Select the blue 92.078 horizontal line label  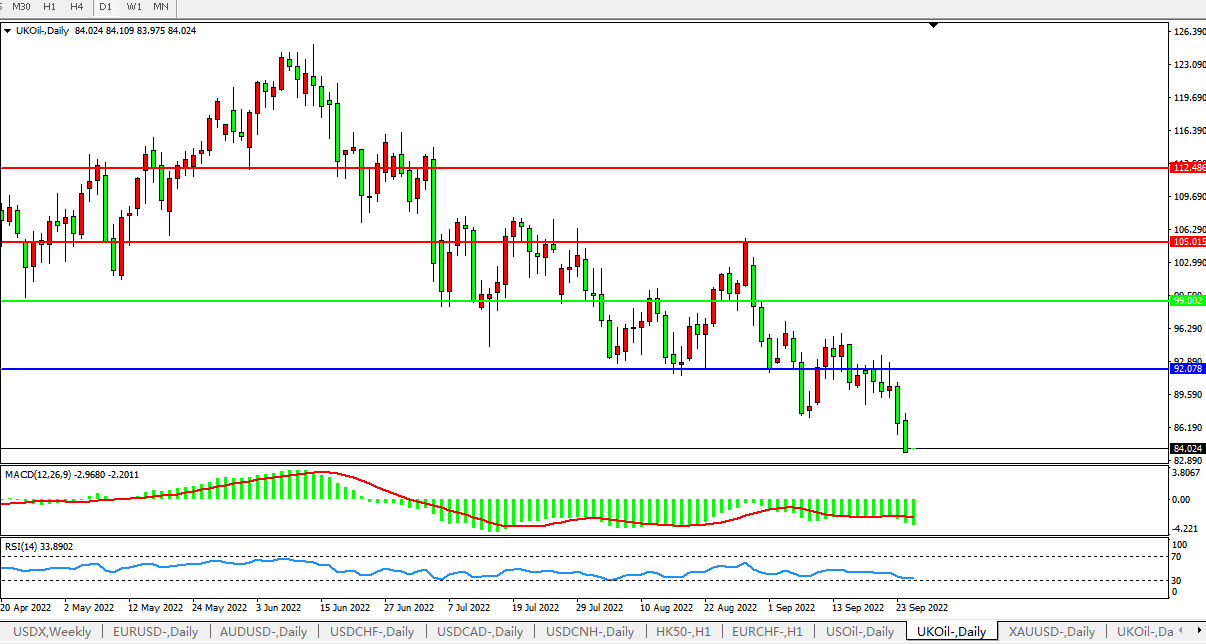coord(1187,369)
